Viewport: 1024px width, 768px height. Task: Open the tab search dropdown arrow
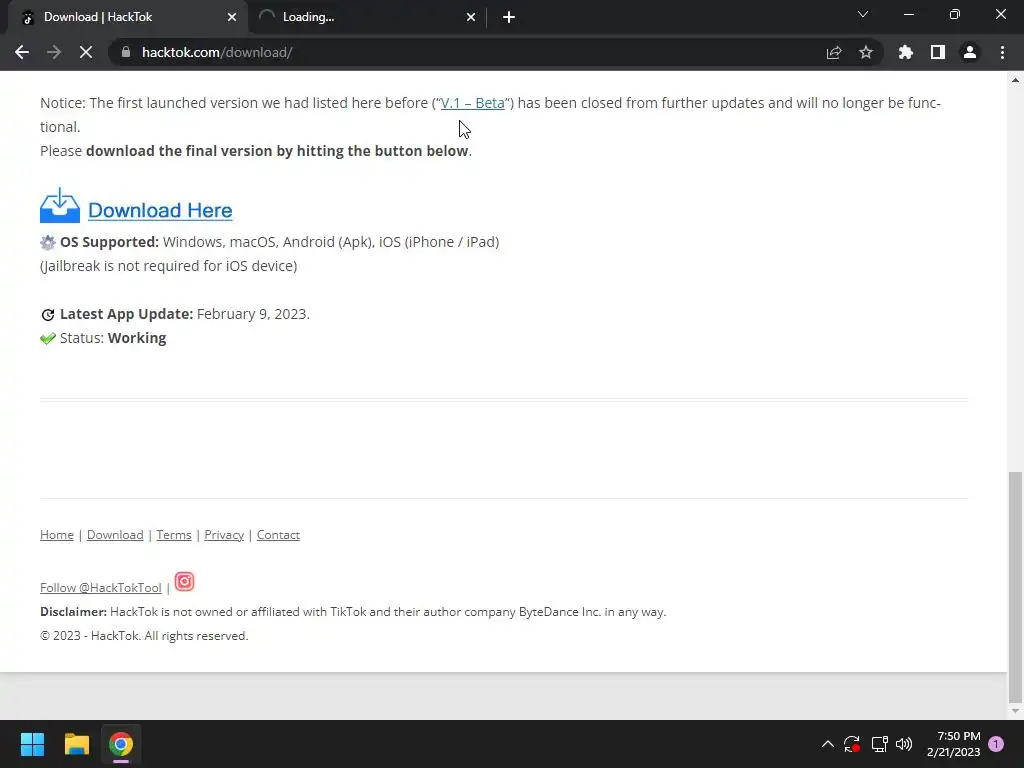[x=863, y=14]
